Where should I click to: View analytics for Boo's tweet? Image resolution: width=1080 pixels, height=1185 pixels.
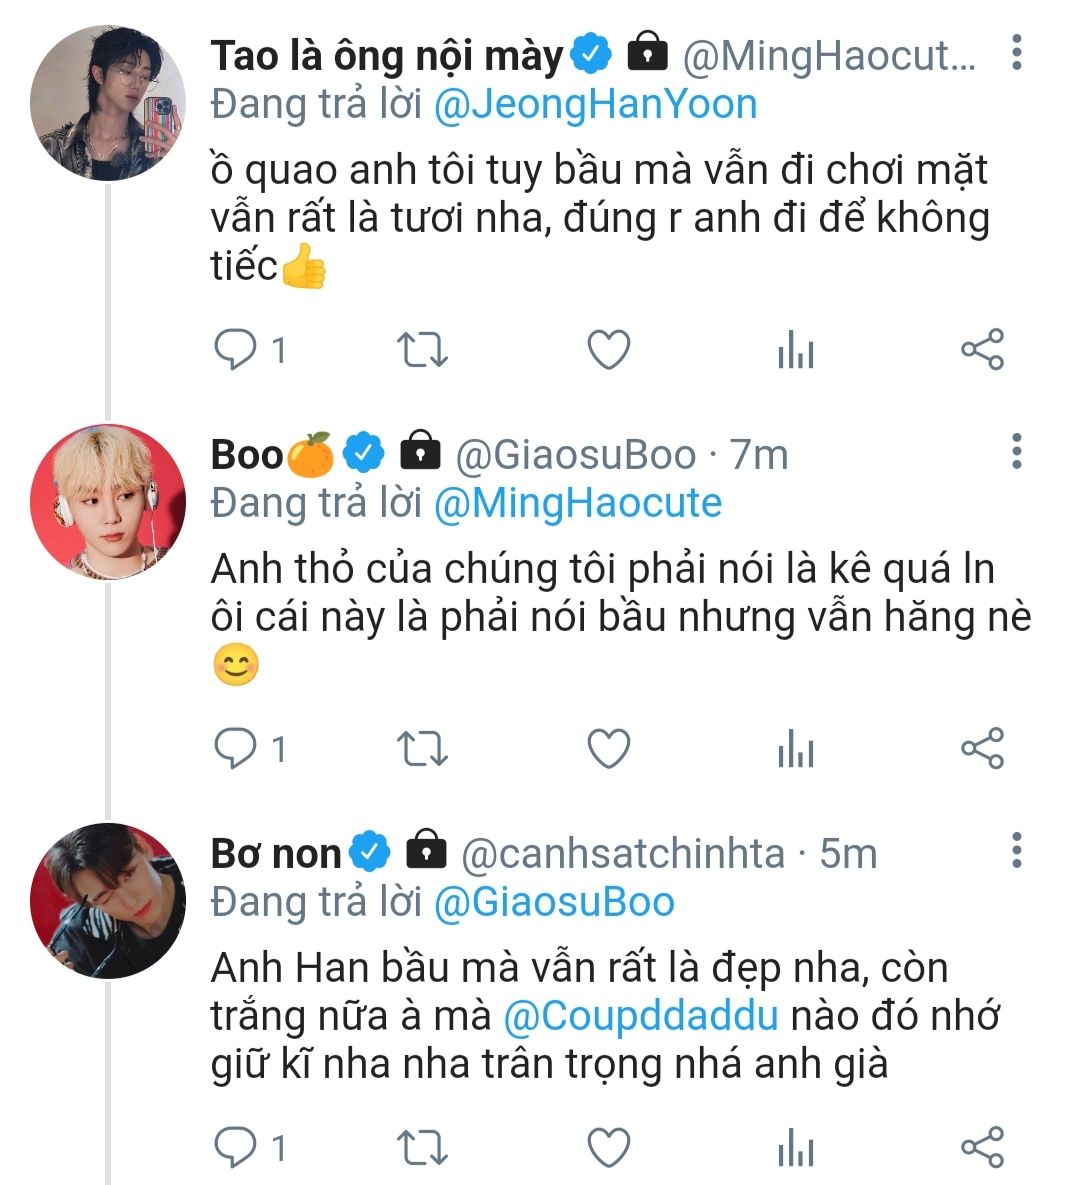tap(796, 749)
